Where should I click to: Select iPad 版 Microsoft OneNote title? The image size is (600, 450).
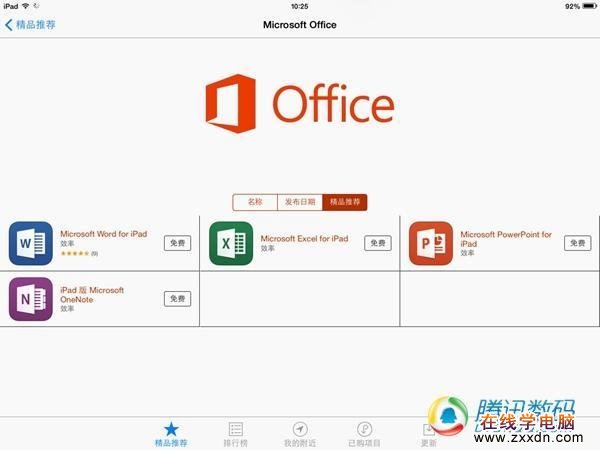pos(92,295)
